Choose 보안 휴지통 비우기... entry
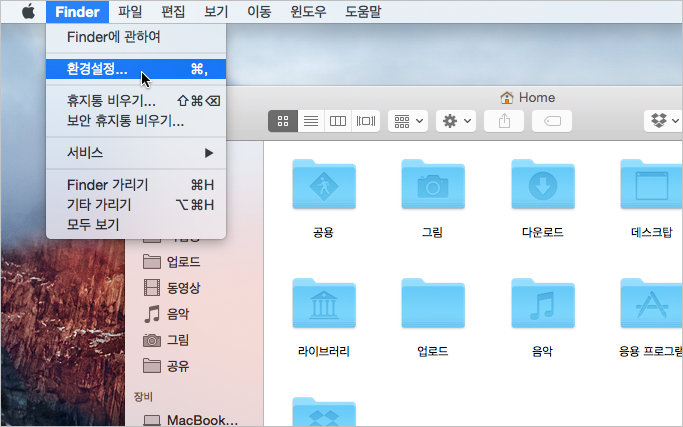Screen dimensions: 683x427 (136, 121)
